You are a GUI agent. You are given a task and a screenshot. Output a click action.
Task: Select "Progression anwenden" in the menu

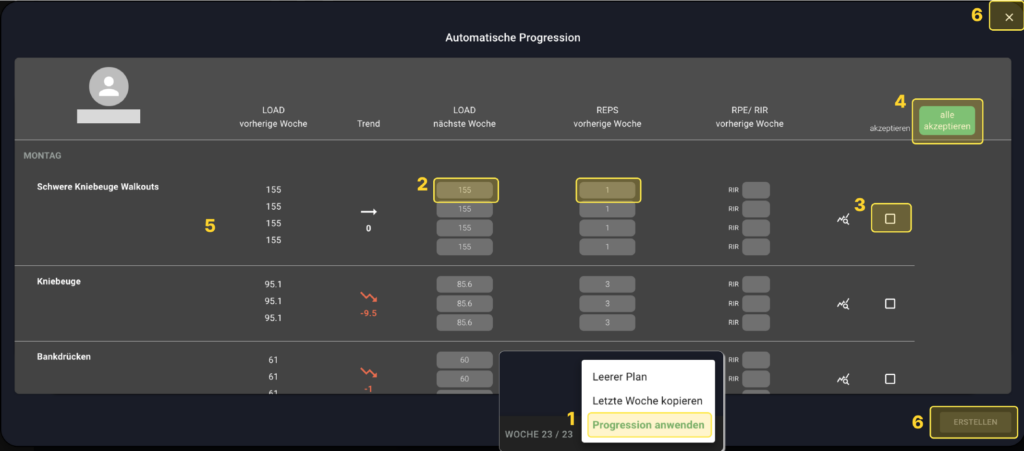[x=648, y=425]
